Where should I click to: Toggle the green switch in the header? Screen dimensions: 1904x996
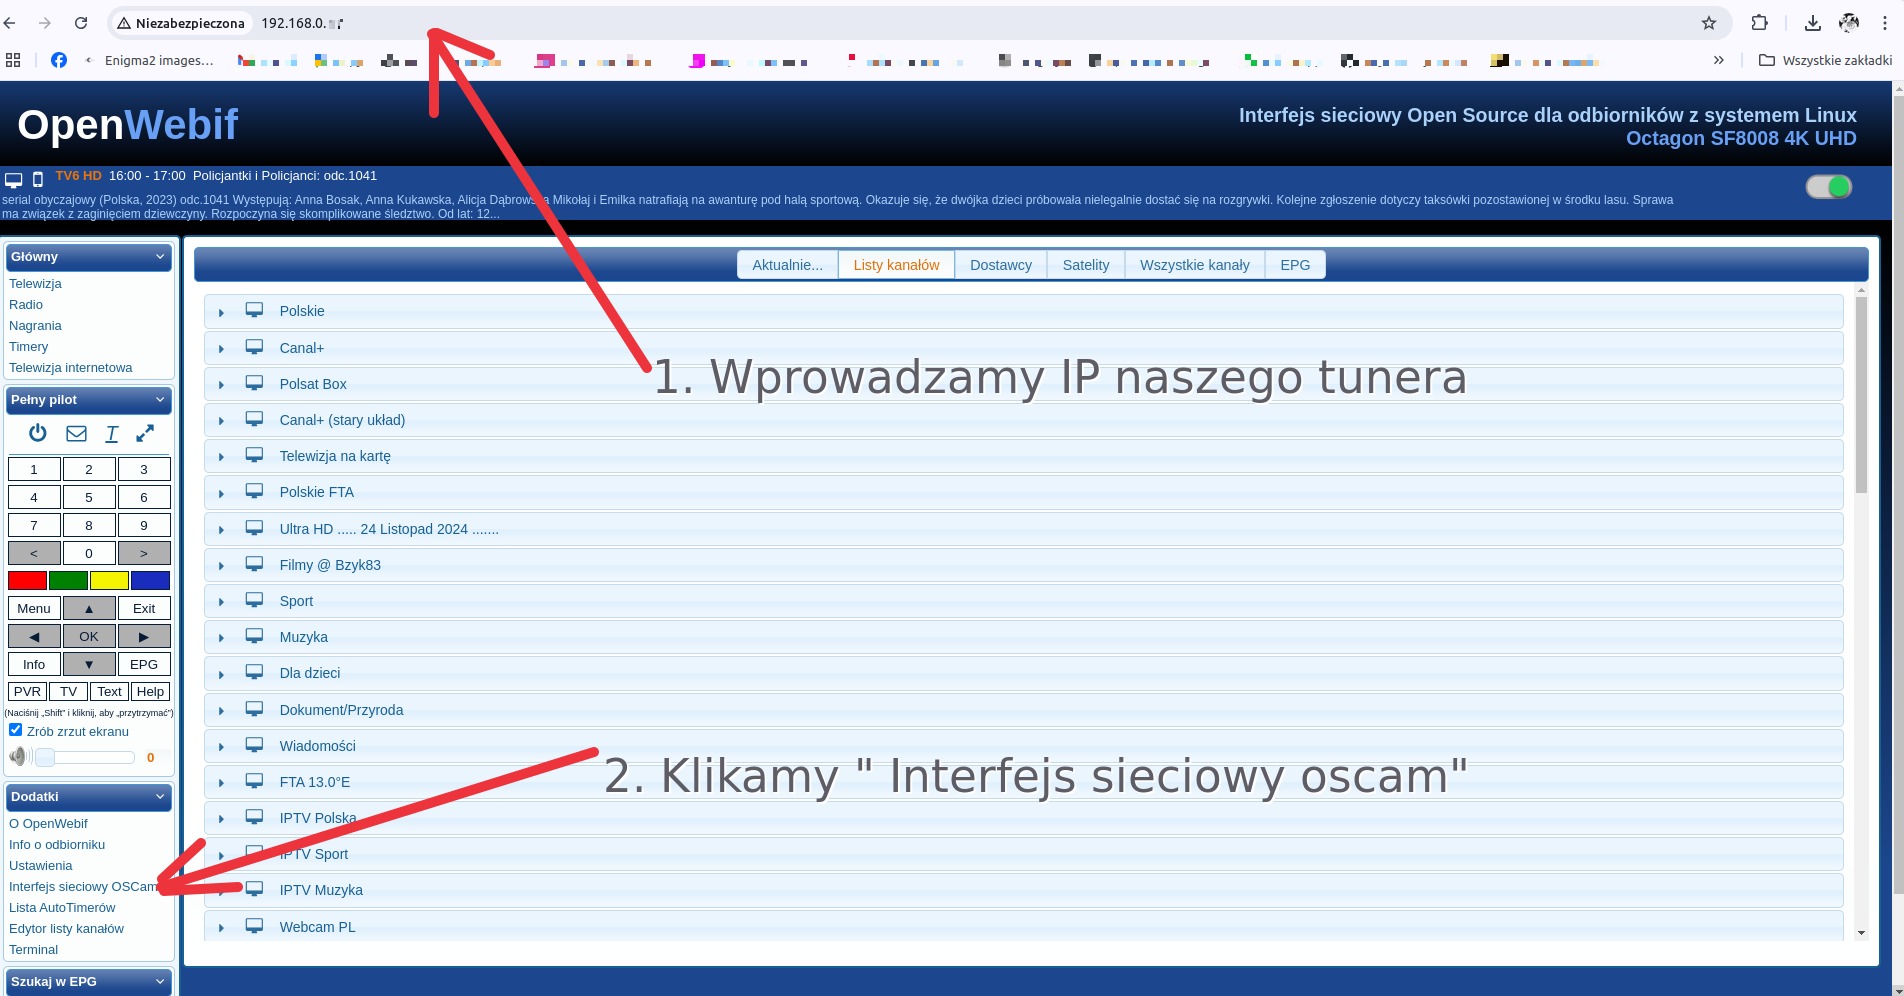(1828, 187)
